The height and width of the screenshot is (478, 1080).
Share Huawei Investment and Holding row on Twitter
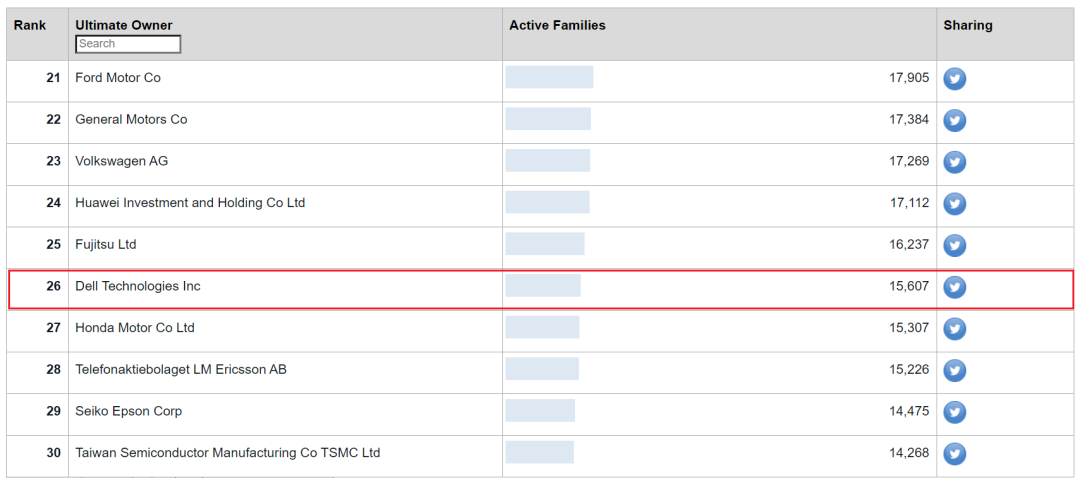(955, 204)
